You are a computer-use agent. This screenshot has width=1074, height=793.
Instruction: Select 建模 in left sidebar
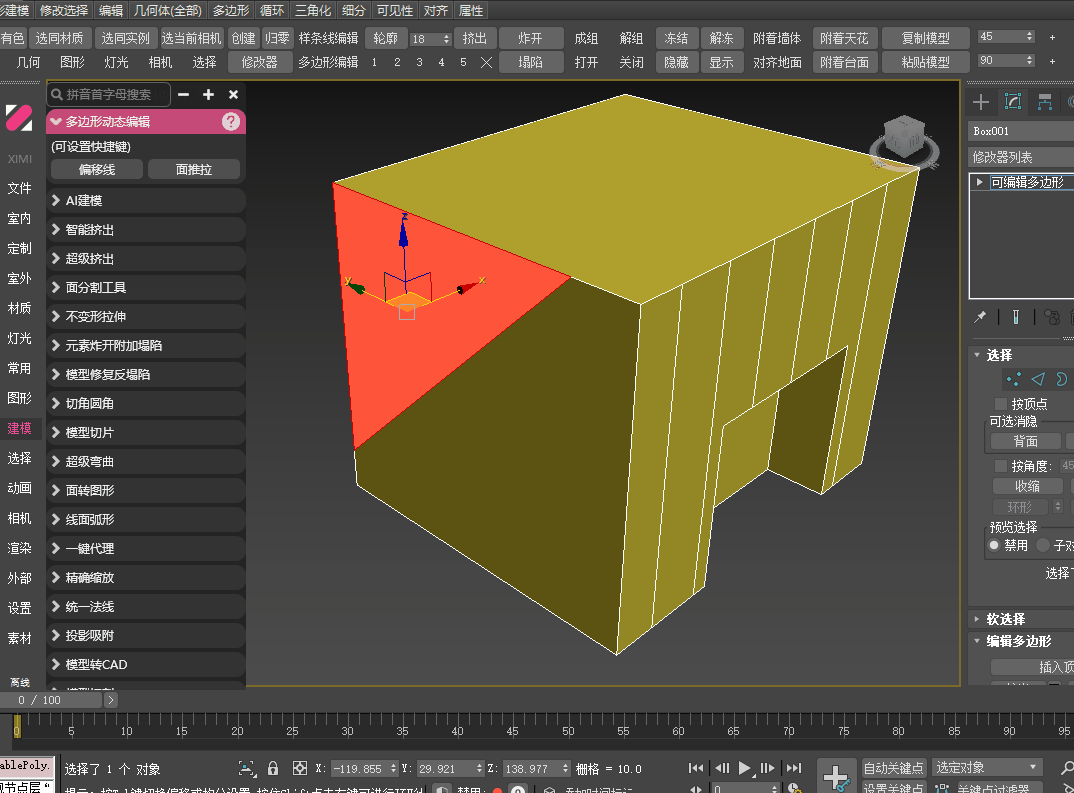(19, 428)
